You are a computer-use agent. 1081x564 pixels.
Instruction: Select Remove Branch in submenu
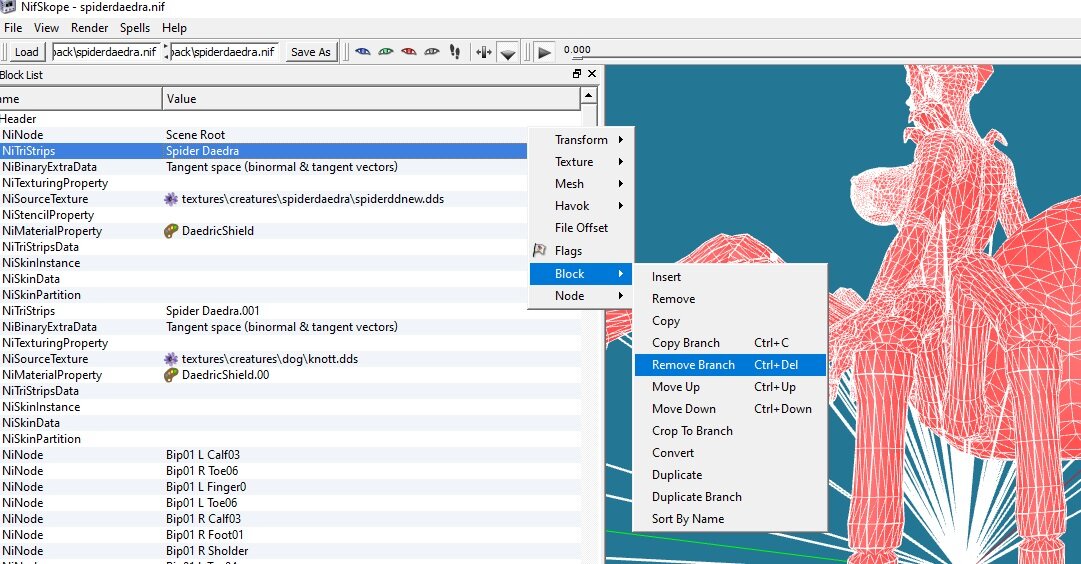click(x=730, y=365)
